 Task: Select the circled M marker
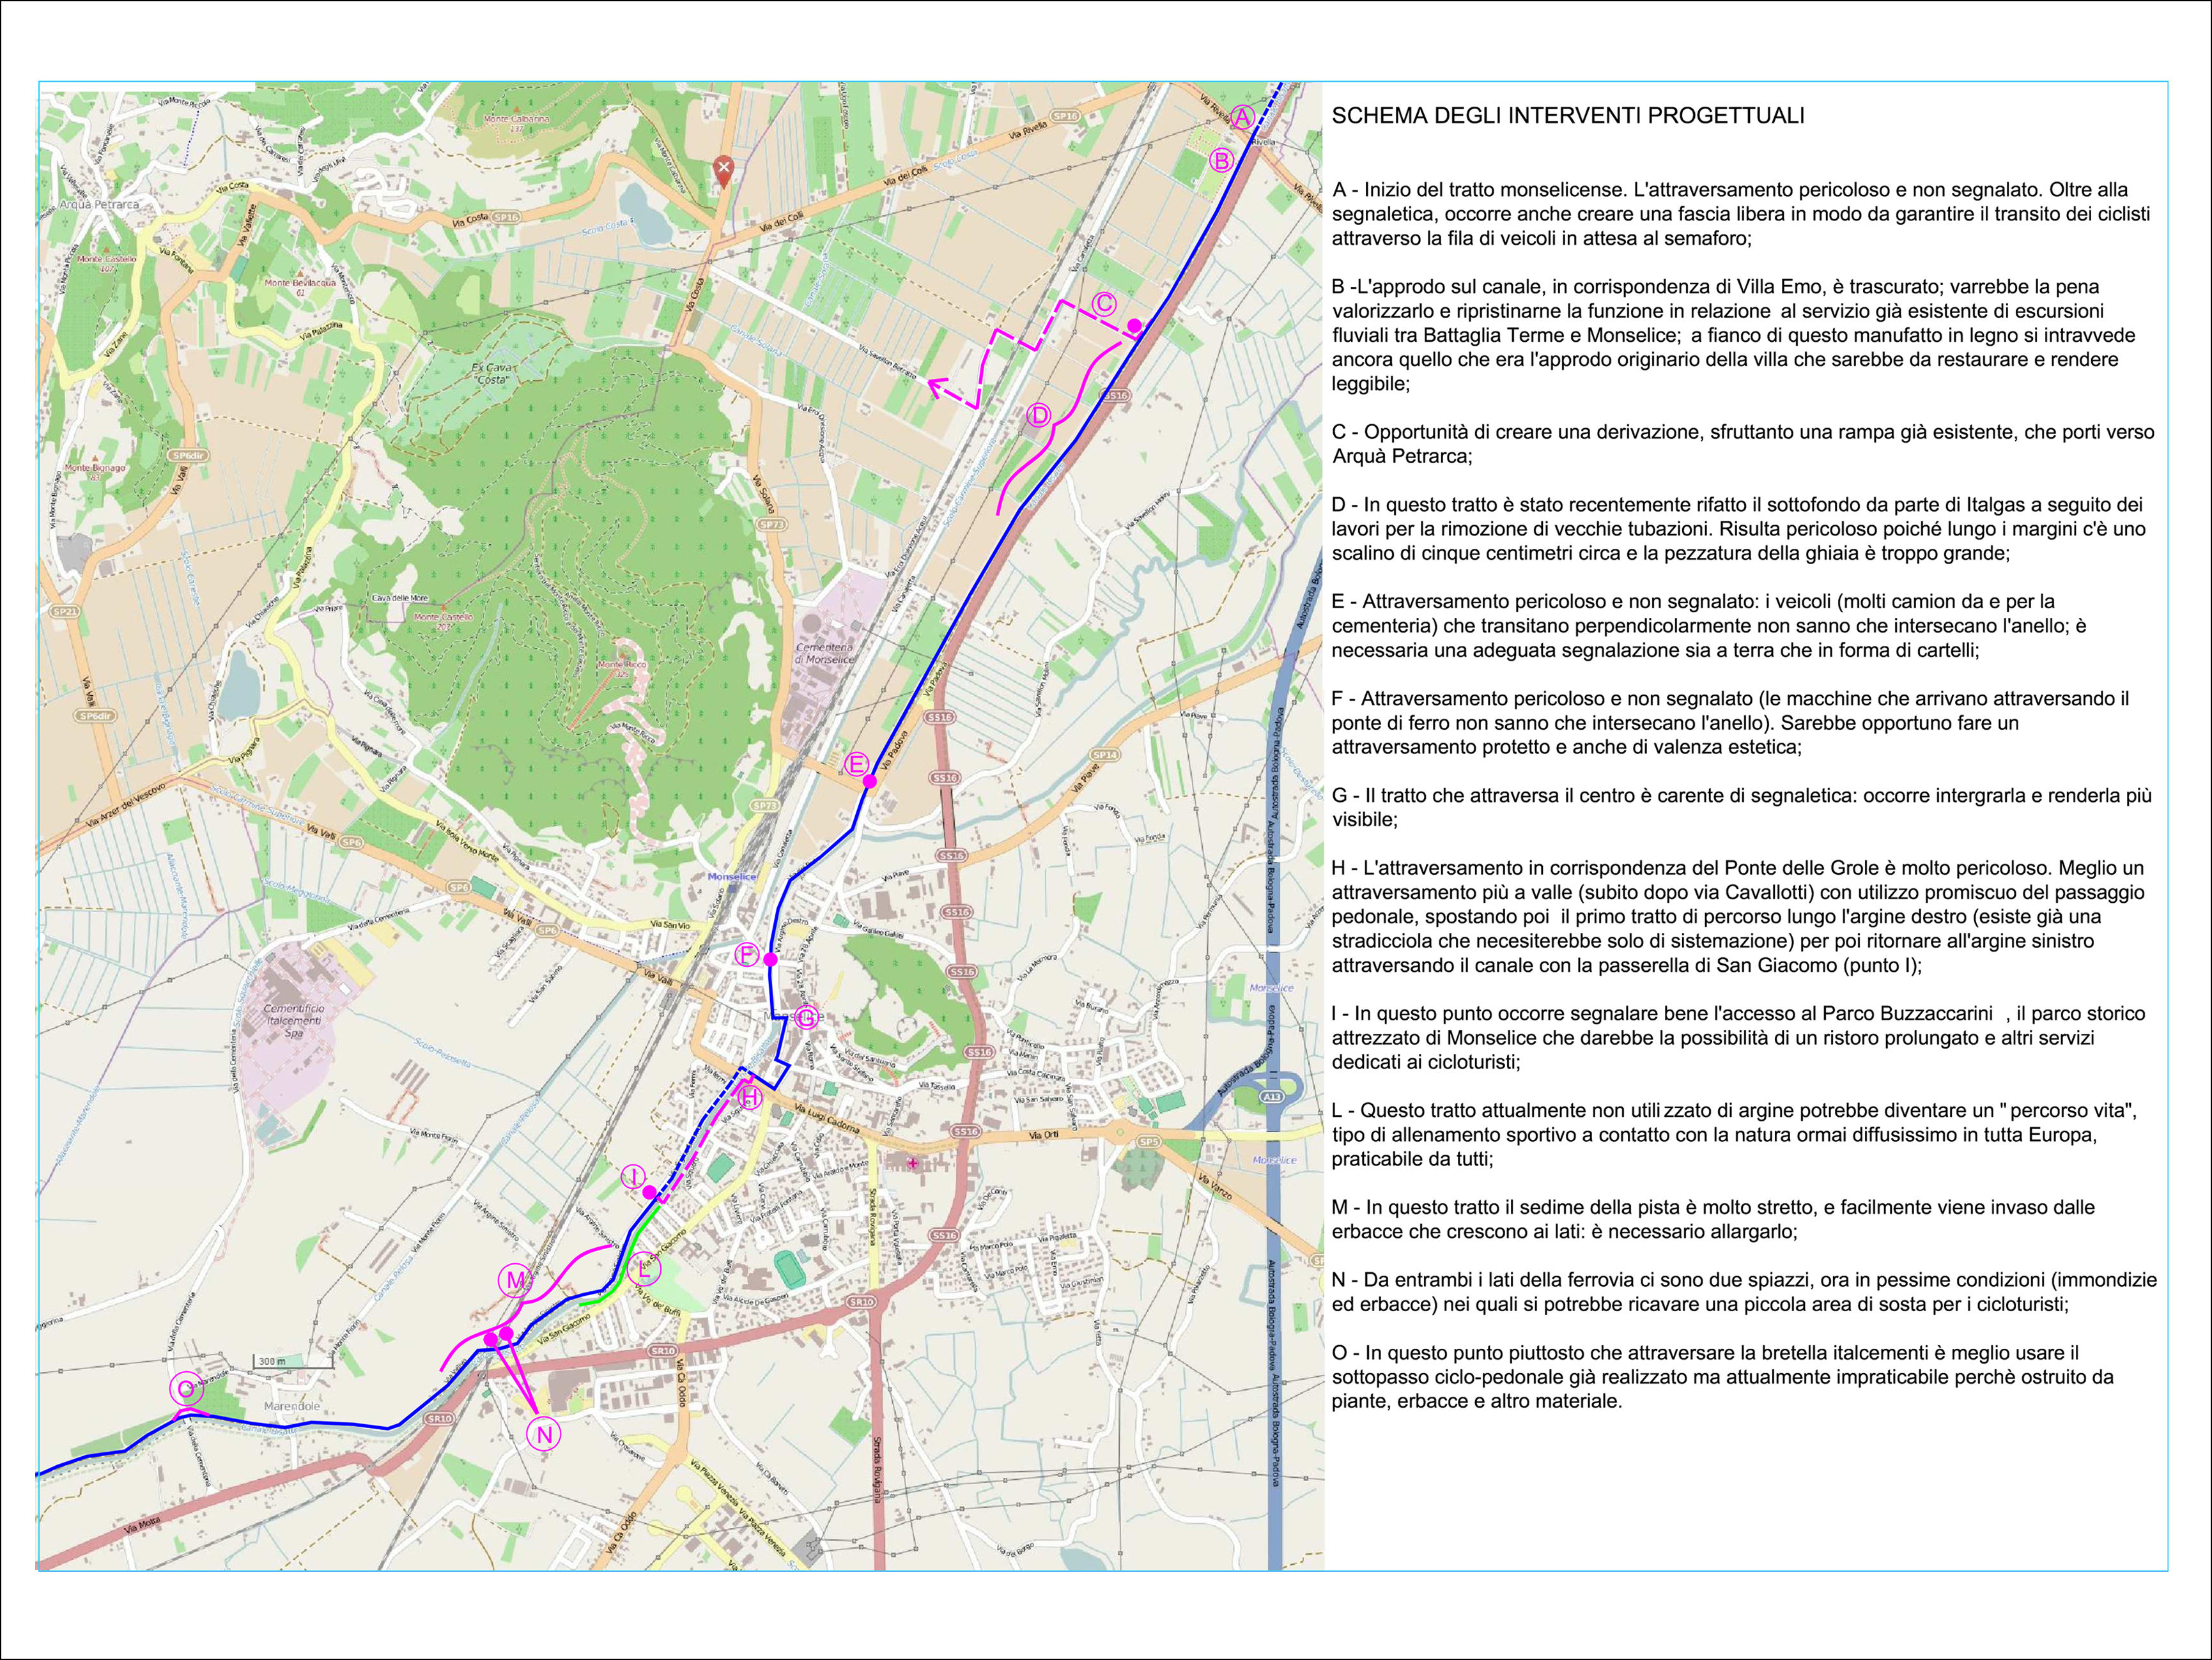515,1281
